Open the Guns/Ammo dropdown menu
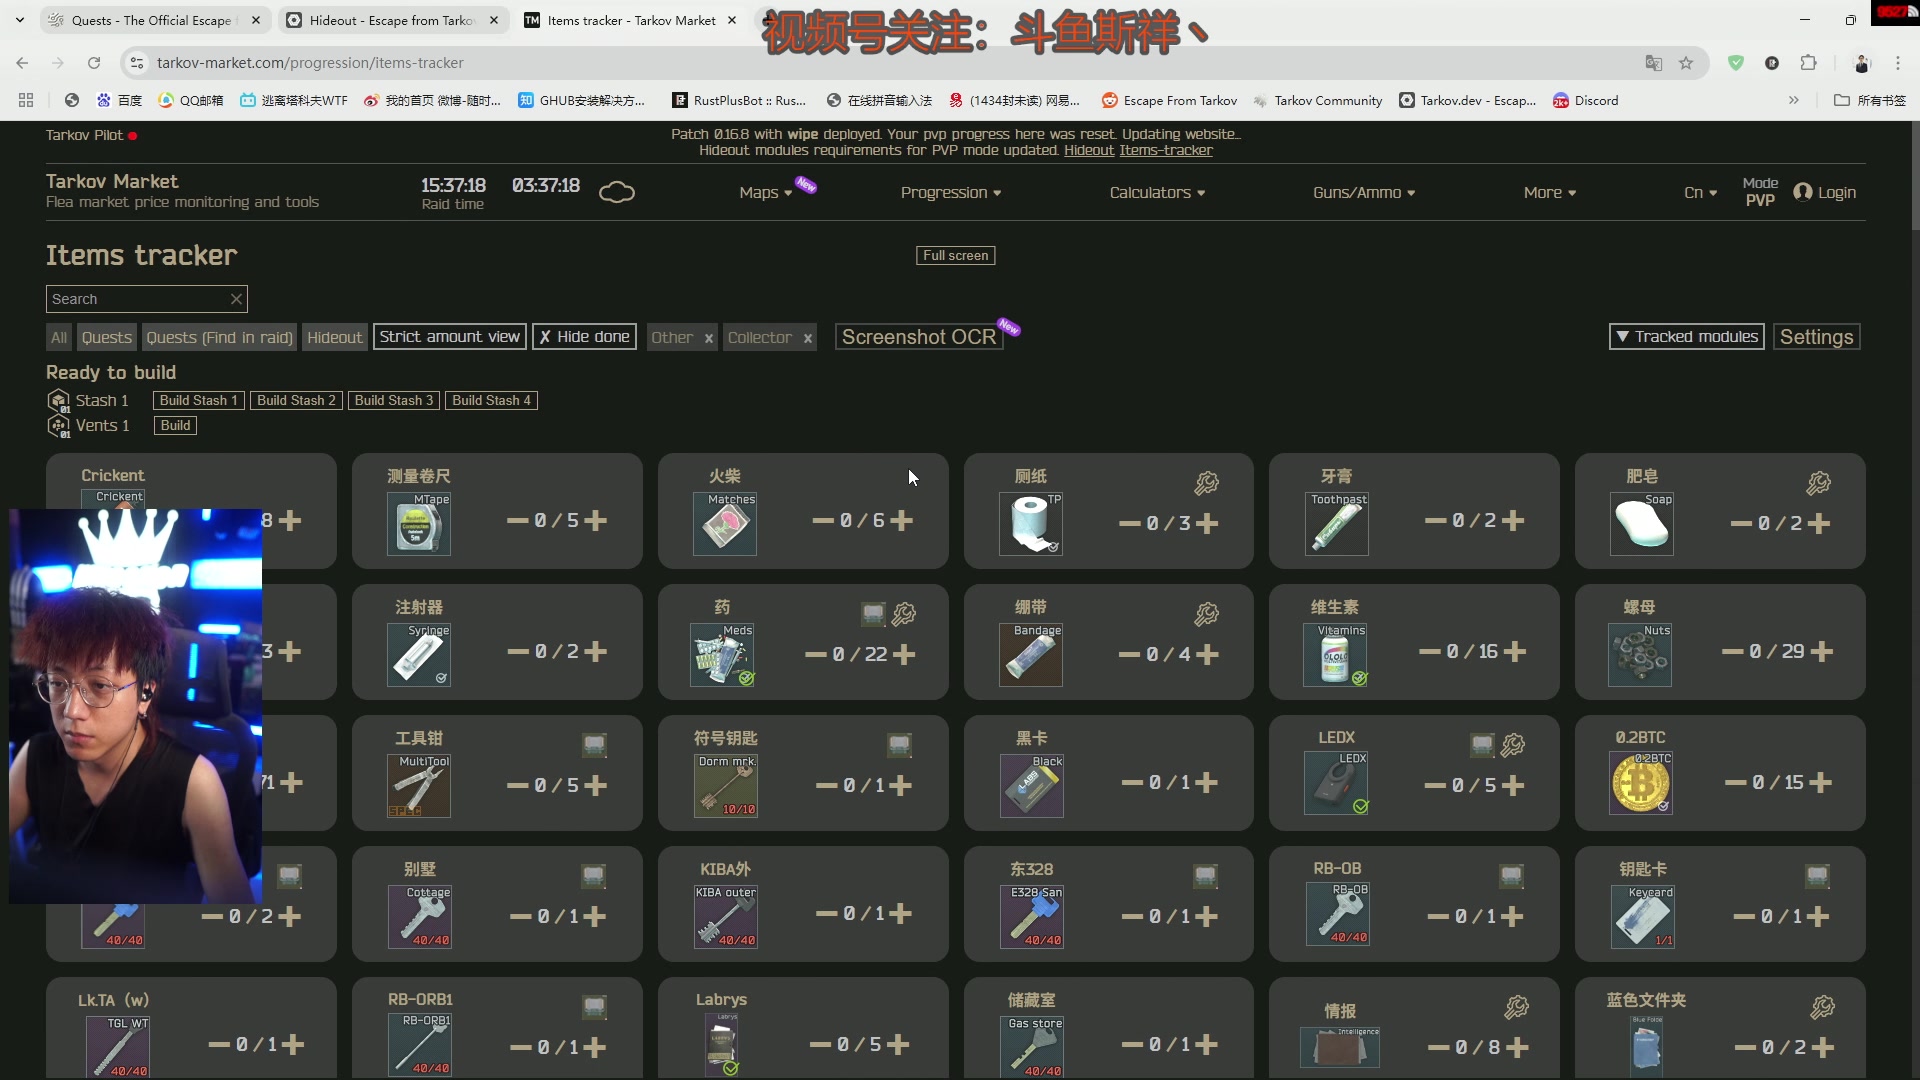Image resolution: width=1920 pixels, height=1080 pixels. (1364, 193)
